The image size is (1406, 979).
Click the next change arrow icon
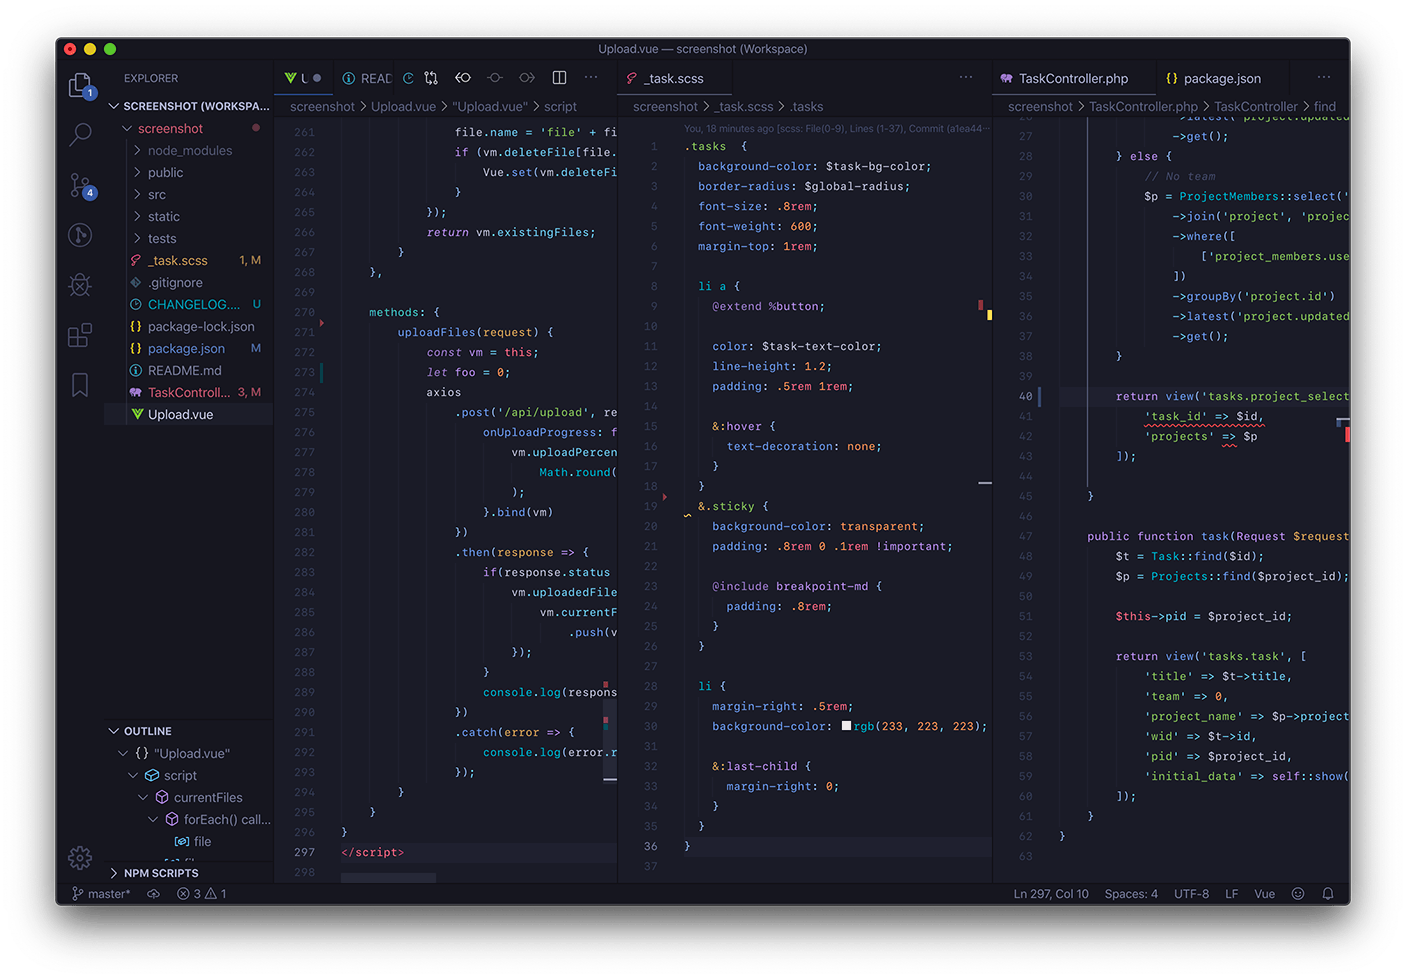coord(527,77)
